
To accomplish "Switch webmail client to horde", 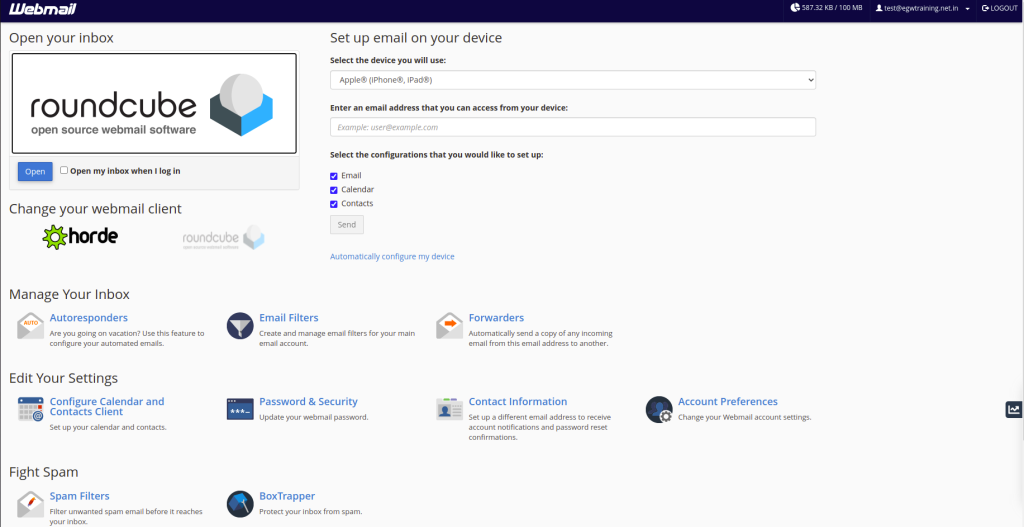I will click(80, 237).
